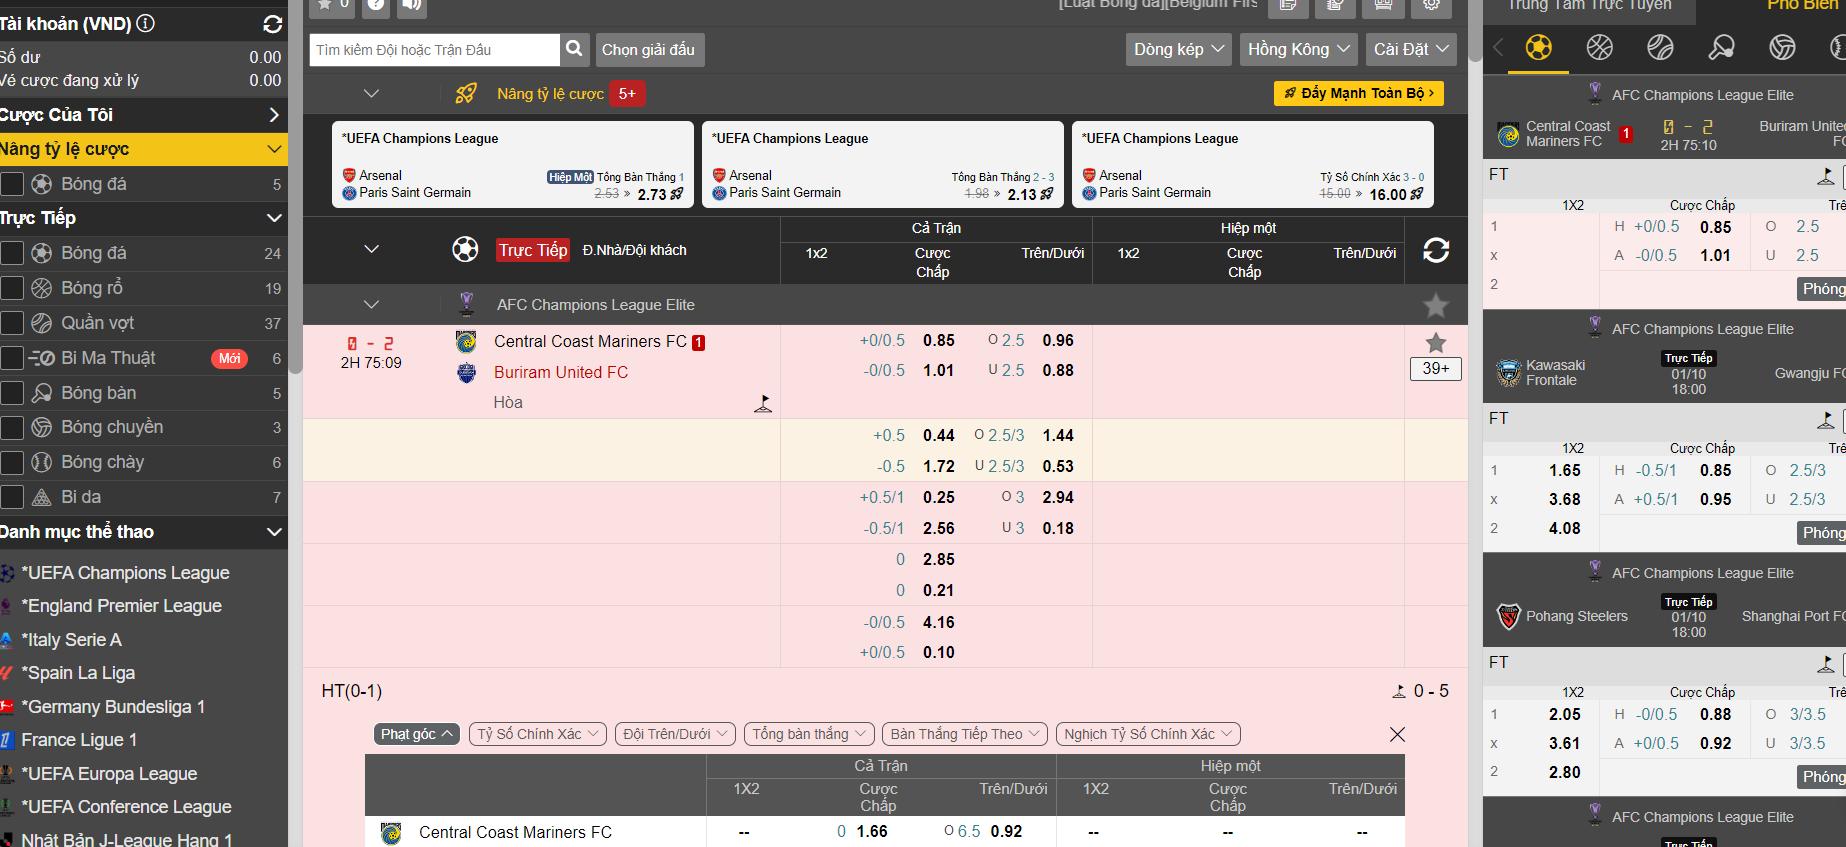Tick the Bi Ma Thuật checkbox
1846x847 pixels.
click(12, 358)
